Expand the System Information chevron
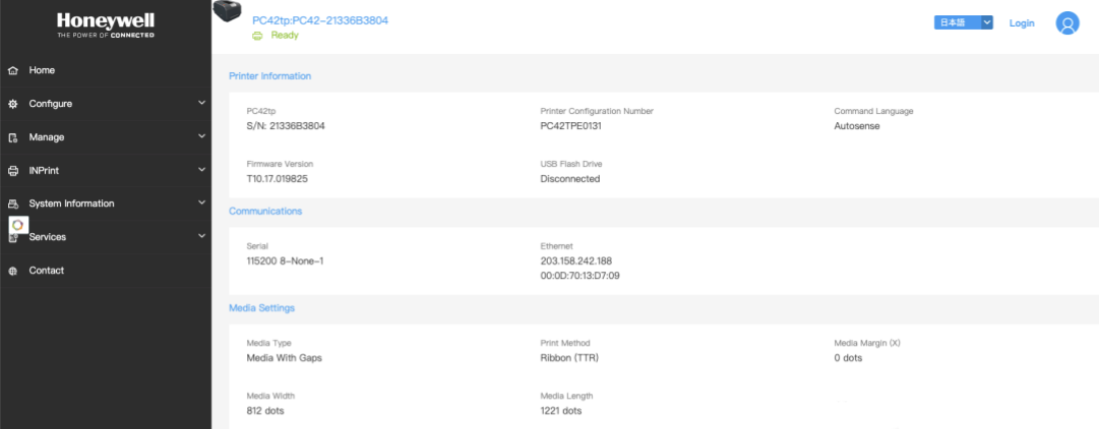 (202, 203)
